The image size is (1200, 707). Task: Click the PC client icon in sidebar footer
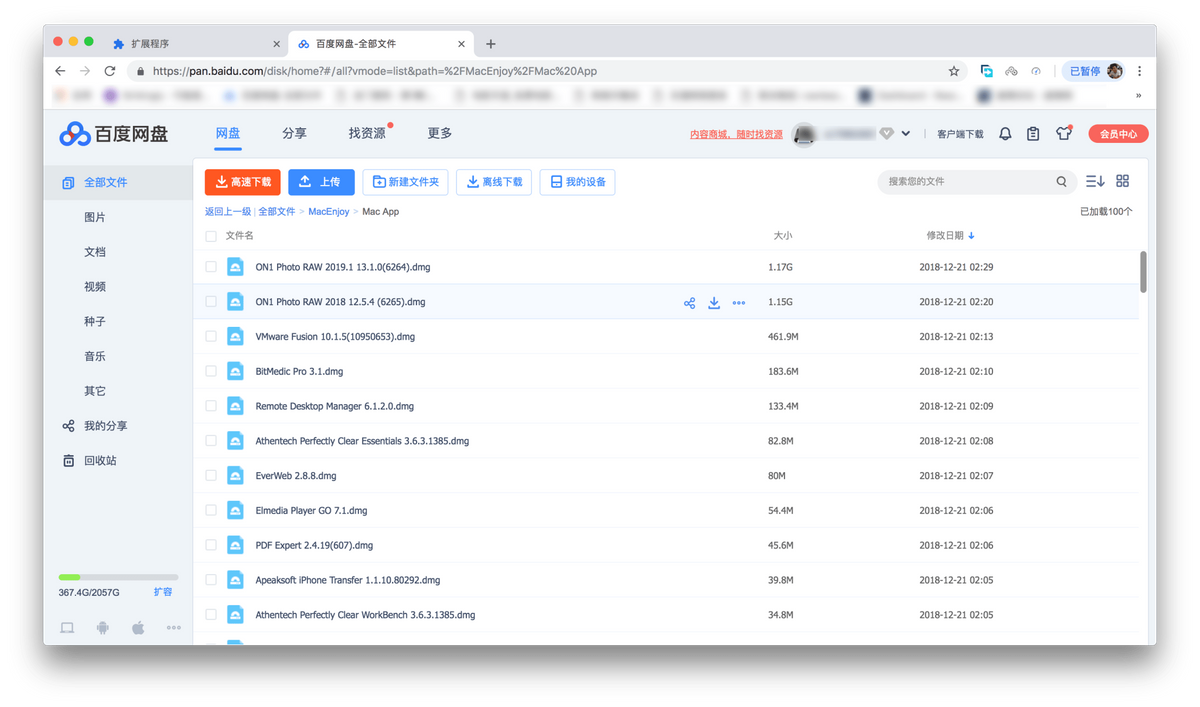(x=67, y=628)
